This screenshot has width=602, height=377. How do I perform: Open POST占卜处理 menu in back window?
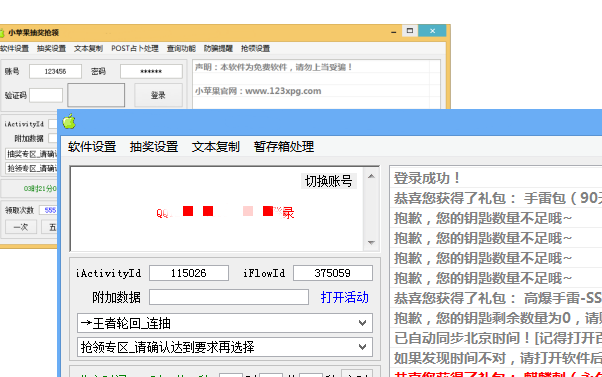click(x=135, y=48)
